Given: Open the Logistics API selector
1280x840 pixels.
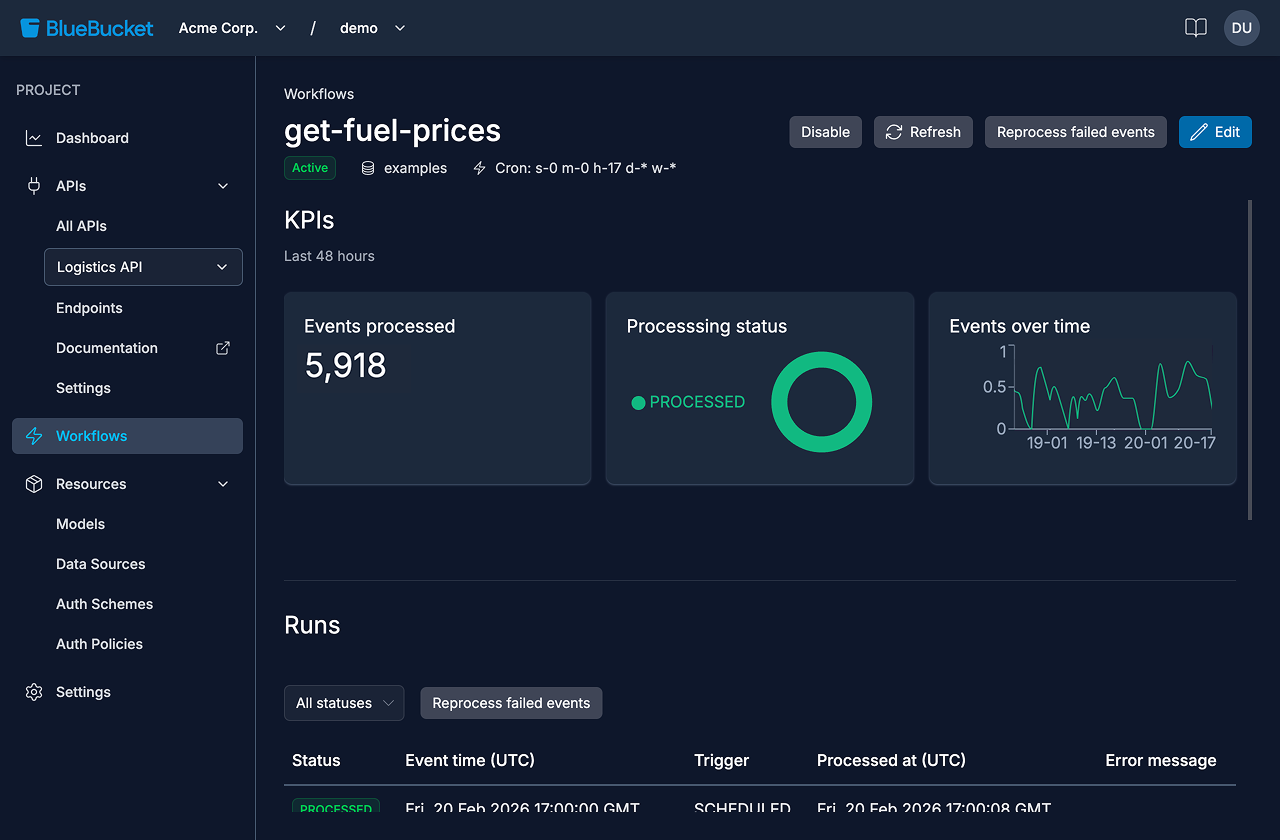Looking at the screenshot, I should pyautogui.click(x=143, y=267).
